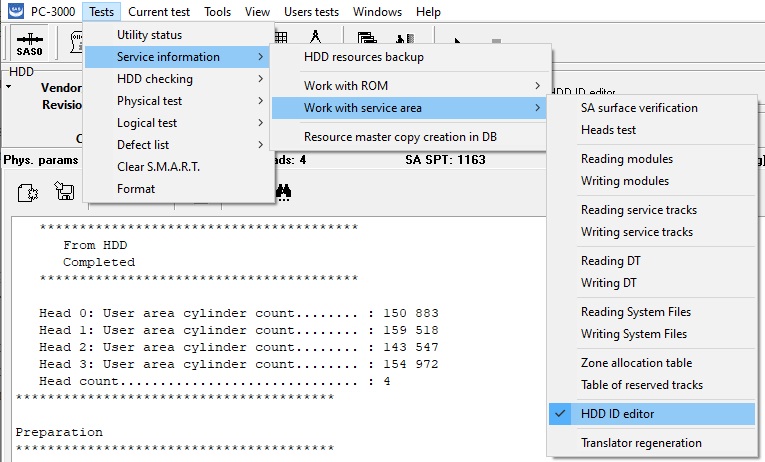Click the SAS0 port icon in toolbar
The image size is (765, 462).
(29, 45)
